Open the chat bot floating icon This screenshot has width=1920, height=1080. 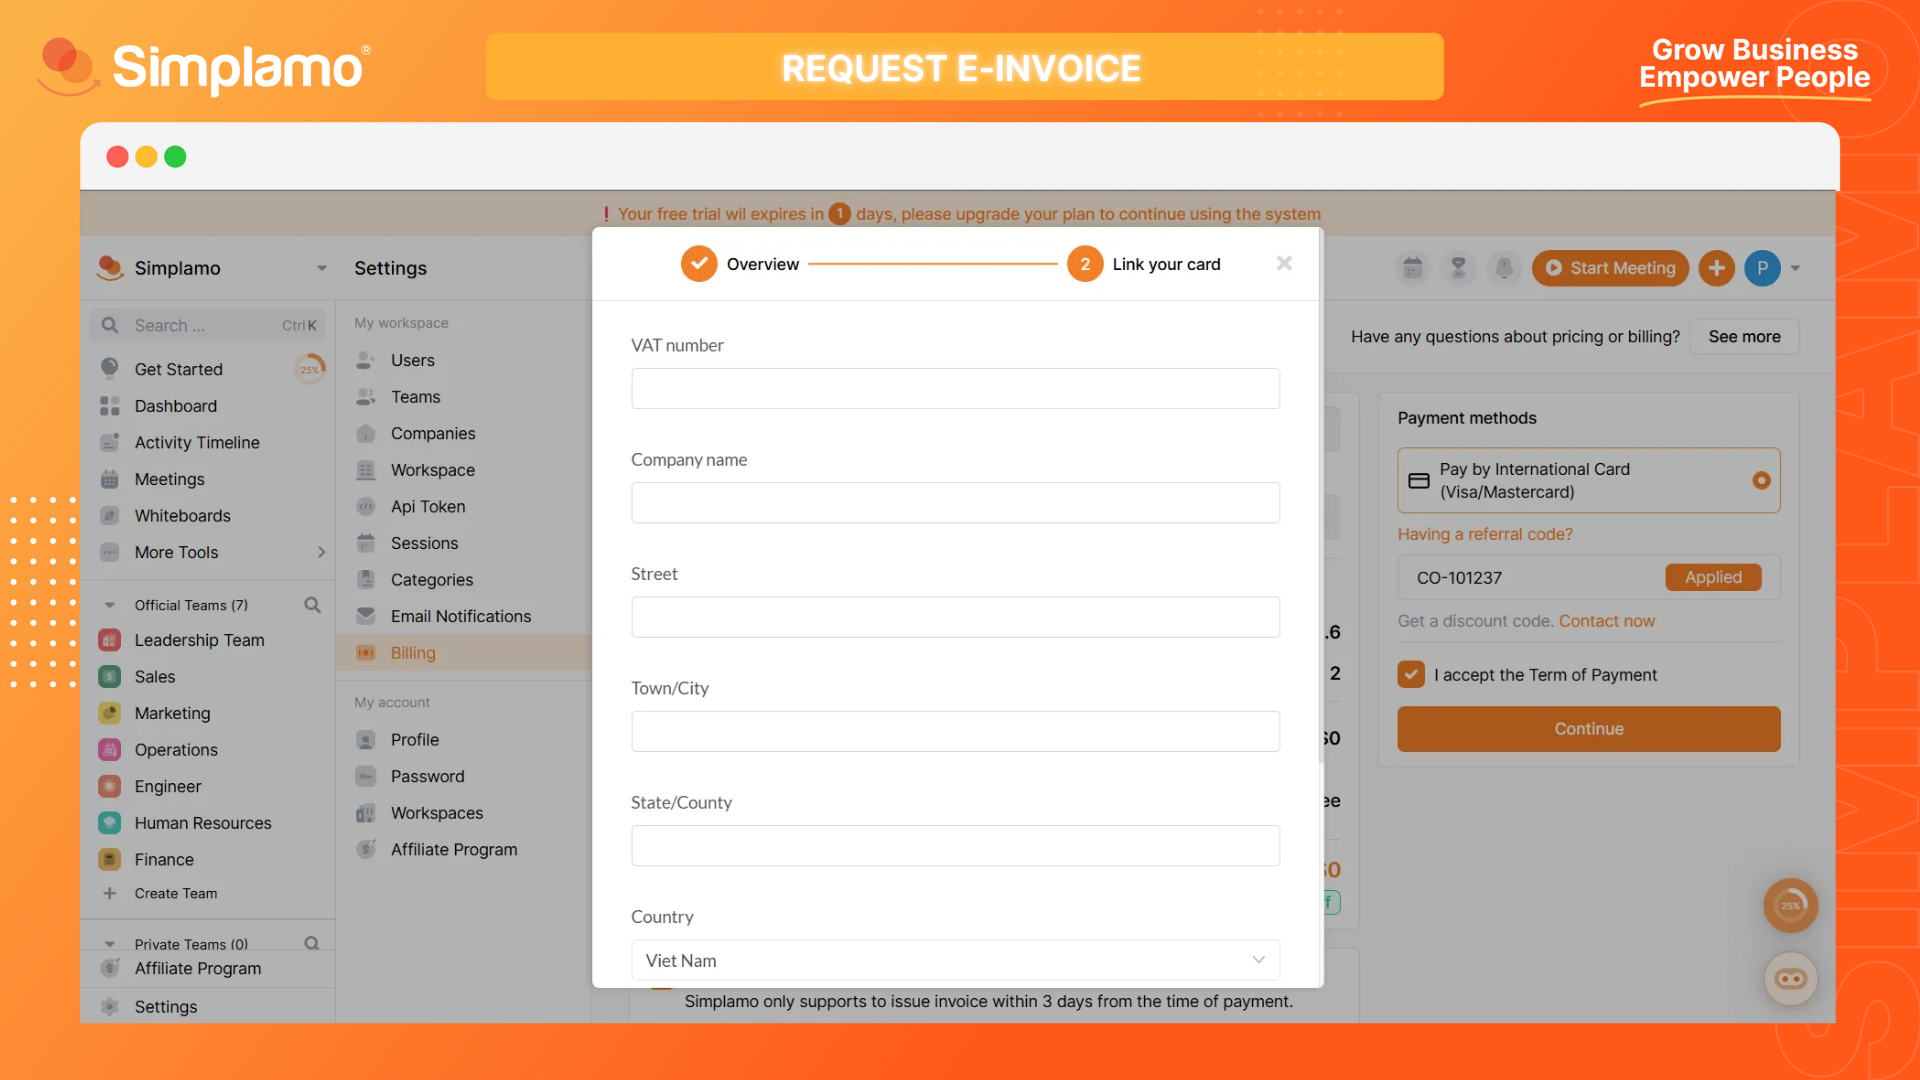pyautogui.click(x=1790, y=979)
